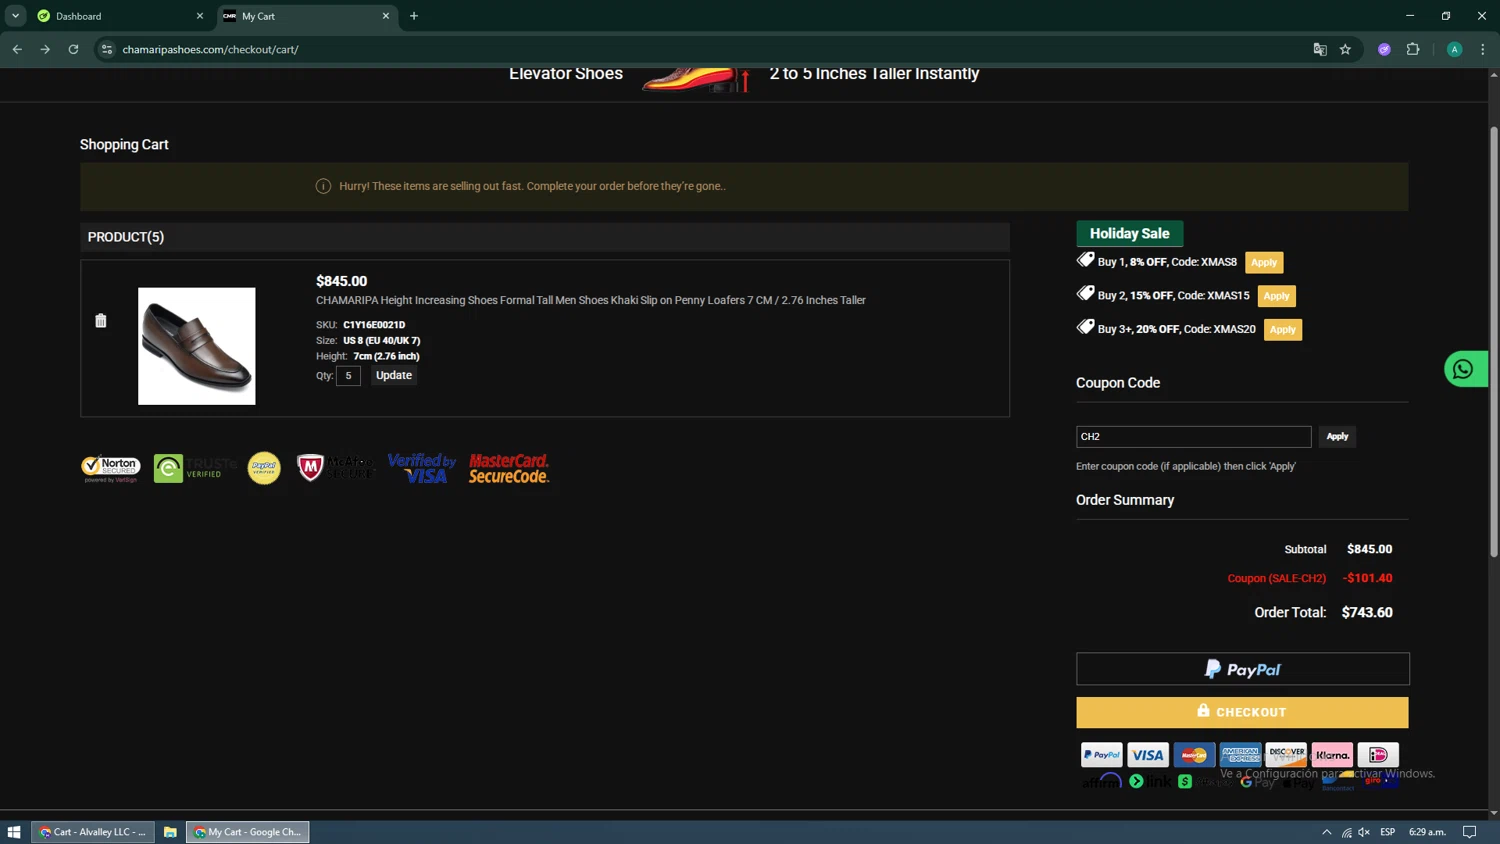Click the Norton Secured badge
Screen dimensions: 1500x844
[x=111, y=469]
